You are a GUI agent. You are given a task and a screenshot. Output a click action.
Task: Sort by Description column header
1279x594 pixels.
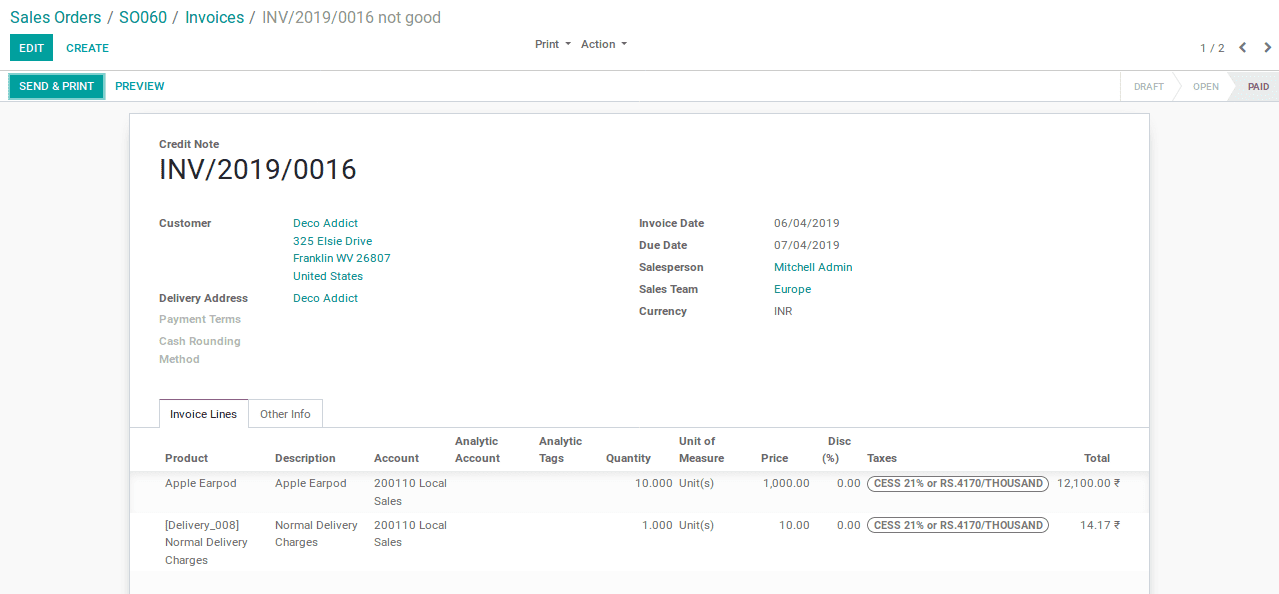(x=305, y=458)
